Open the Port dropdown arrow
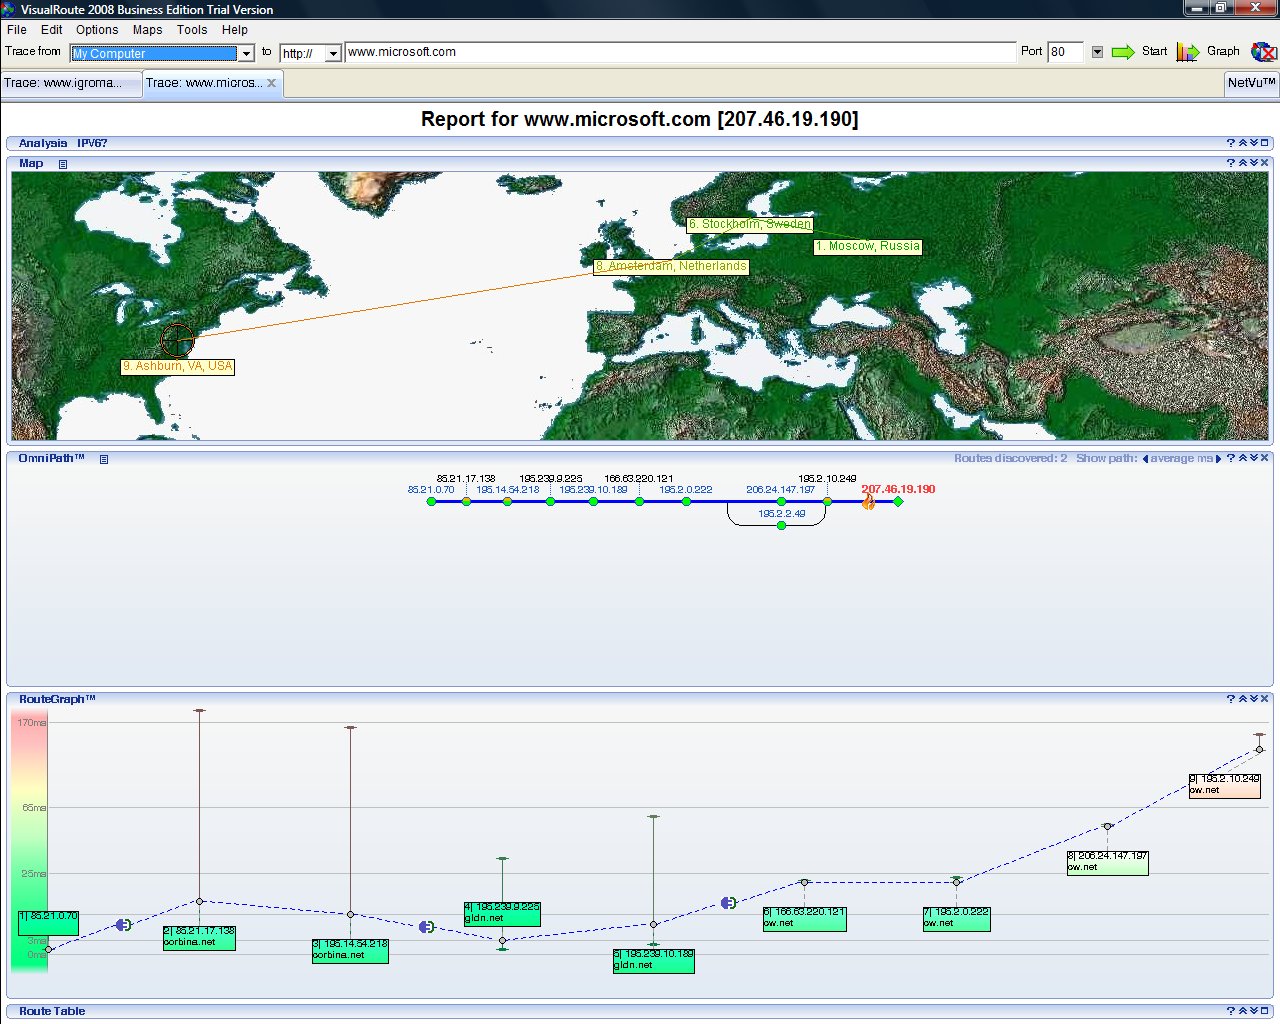1280x1024 pixels. coord(1097,52)
